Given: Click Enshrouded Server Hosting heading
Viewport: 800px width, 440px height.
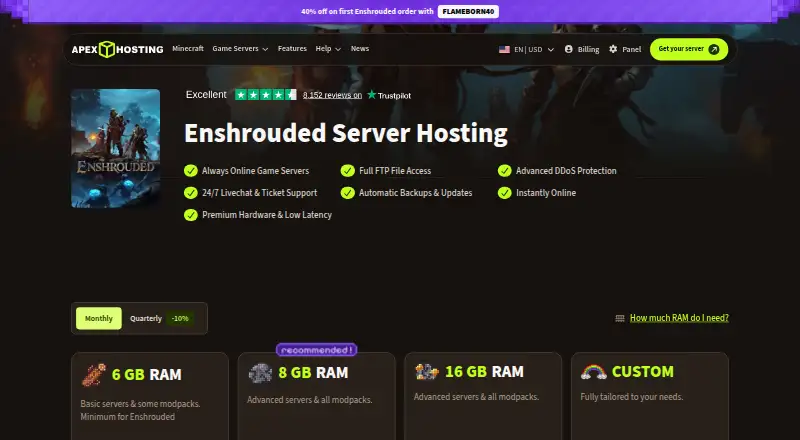Looking at the screenshot, I should [x=346, y=133].
